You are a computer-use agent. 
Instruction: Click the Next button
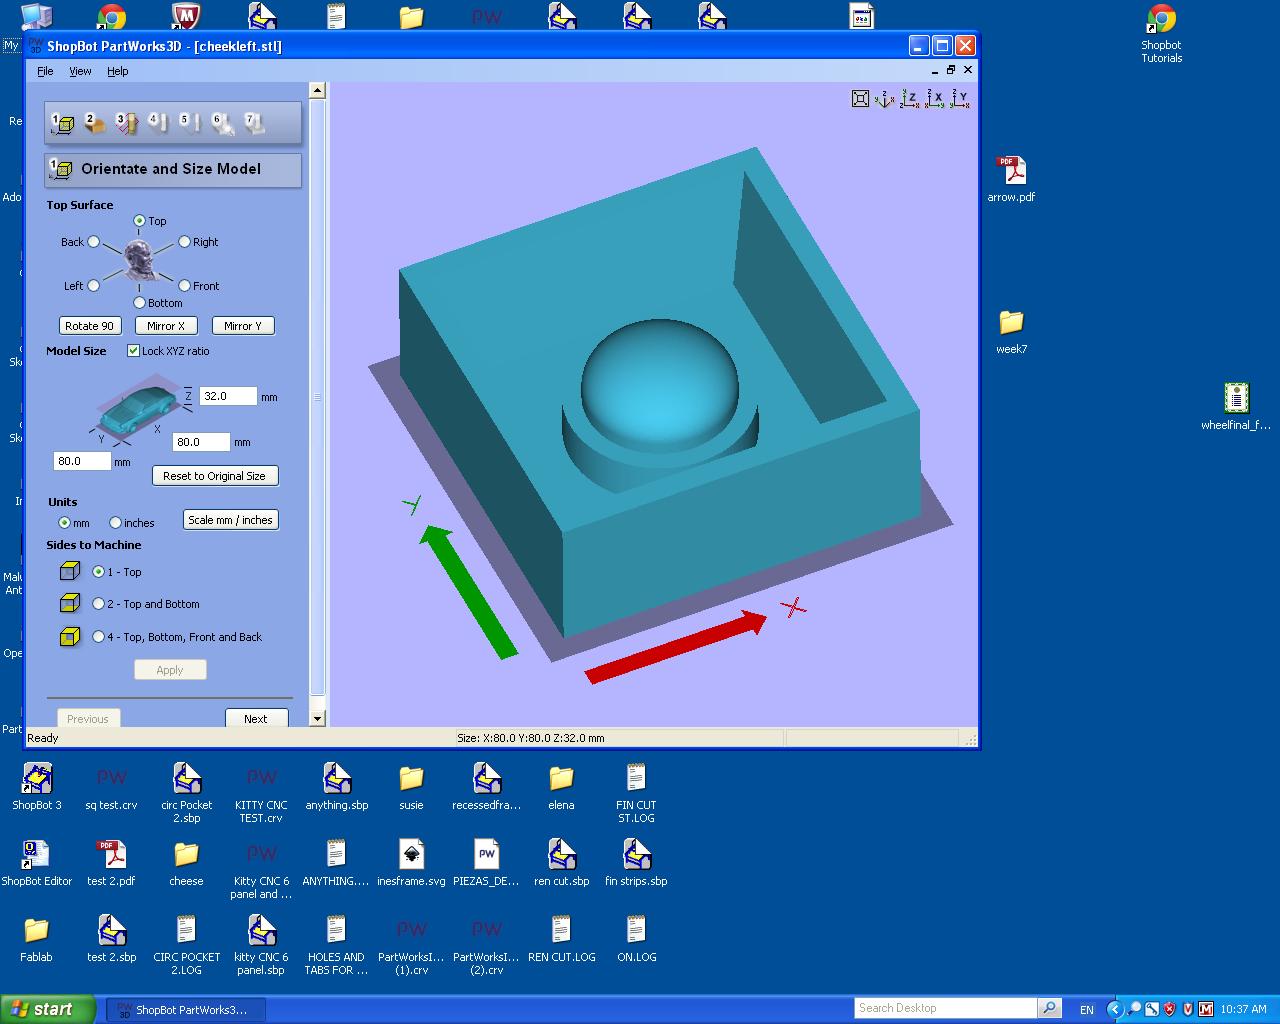[256, 718]
